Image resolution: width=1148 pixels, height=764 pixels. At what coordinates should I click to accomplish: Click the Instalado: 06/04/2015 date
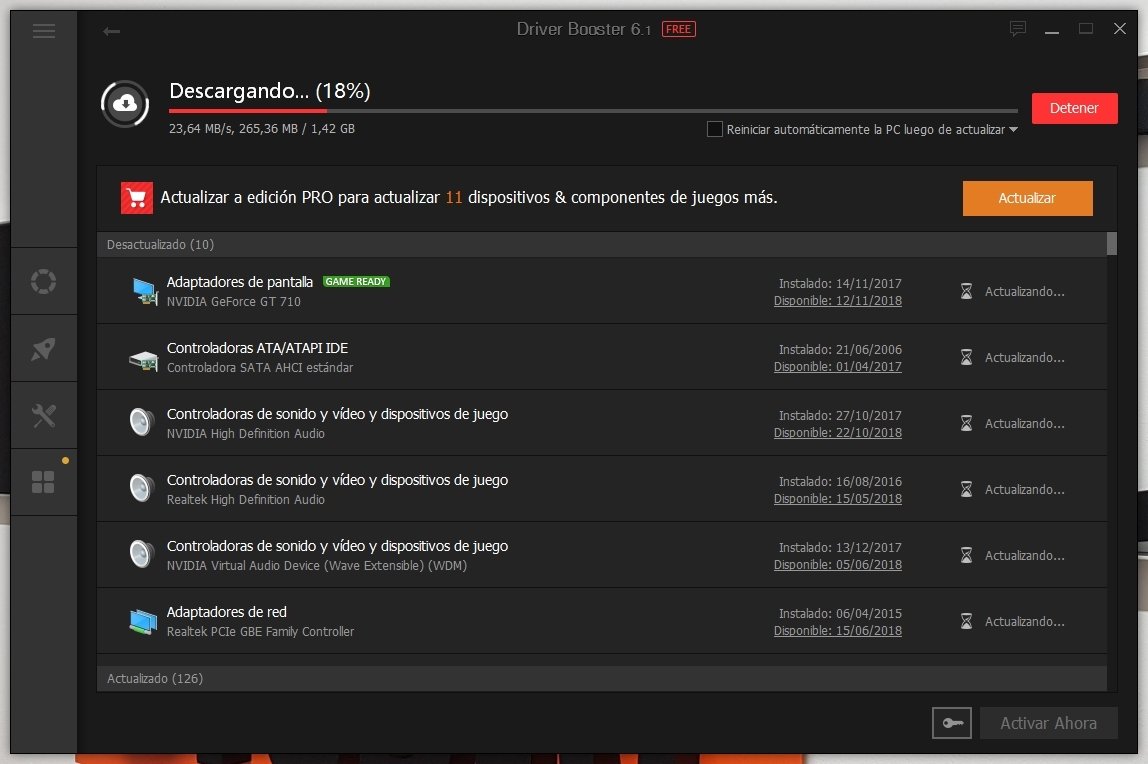[840, 613]
